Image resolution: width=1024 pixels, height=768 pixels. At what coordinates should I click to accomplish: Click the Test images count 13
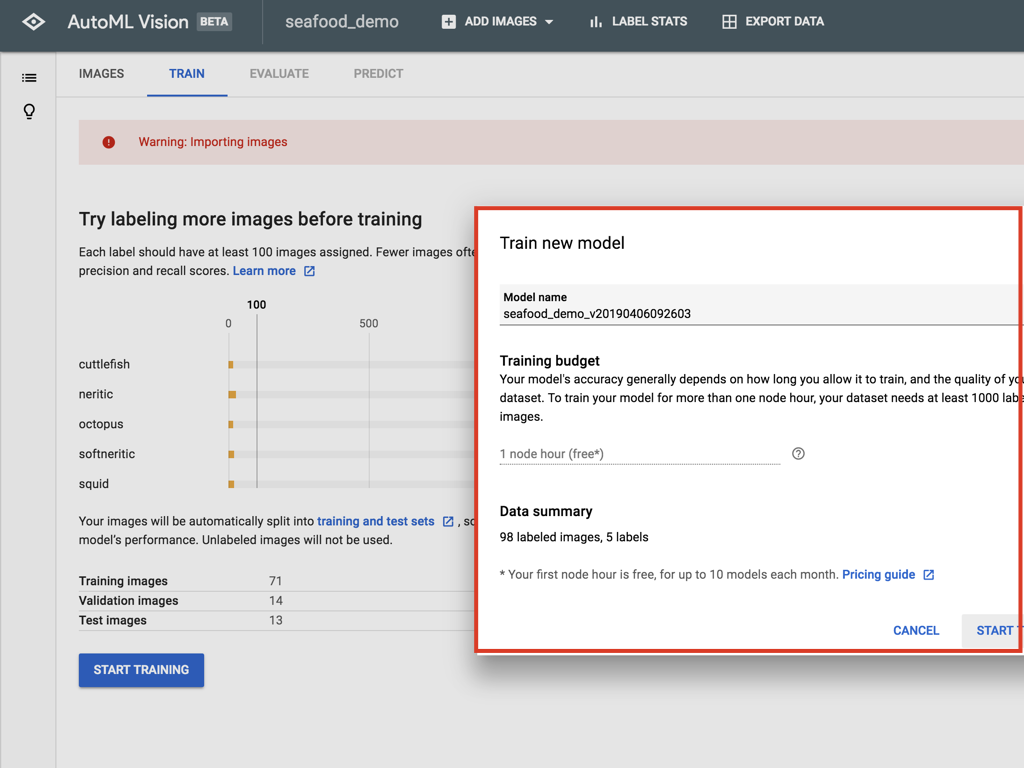pos(276,620)
